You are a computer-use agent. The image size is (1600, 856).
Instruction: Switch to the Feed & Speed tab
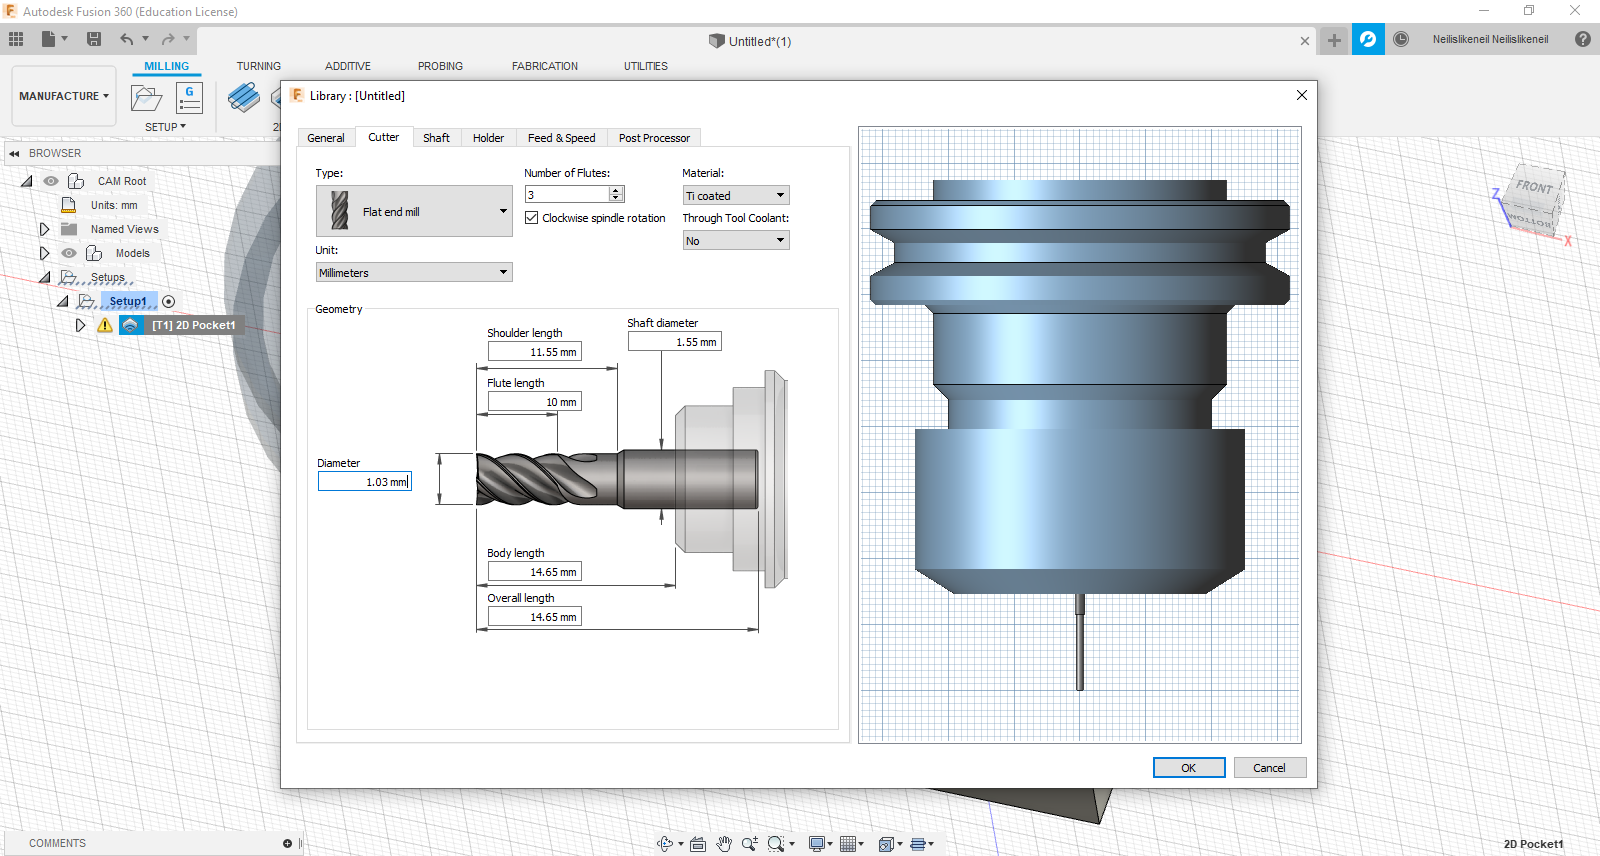[x=561, y=138]
